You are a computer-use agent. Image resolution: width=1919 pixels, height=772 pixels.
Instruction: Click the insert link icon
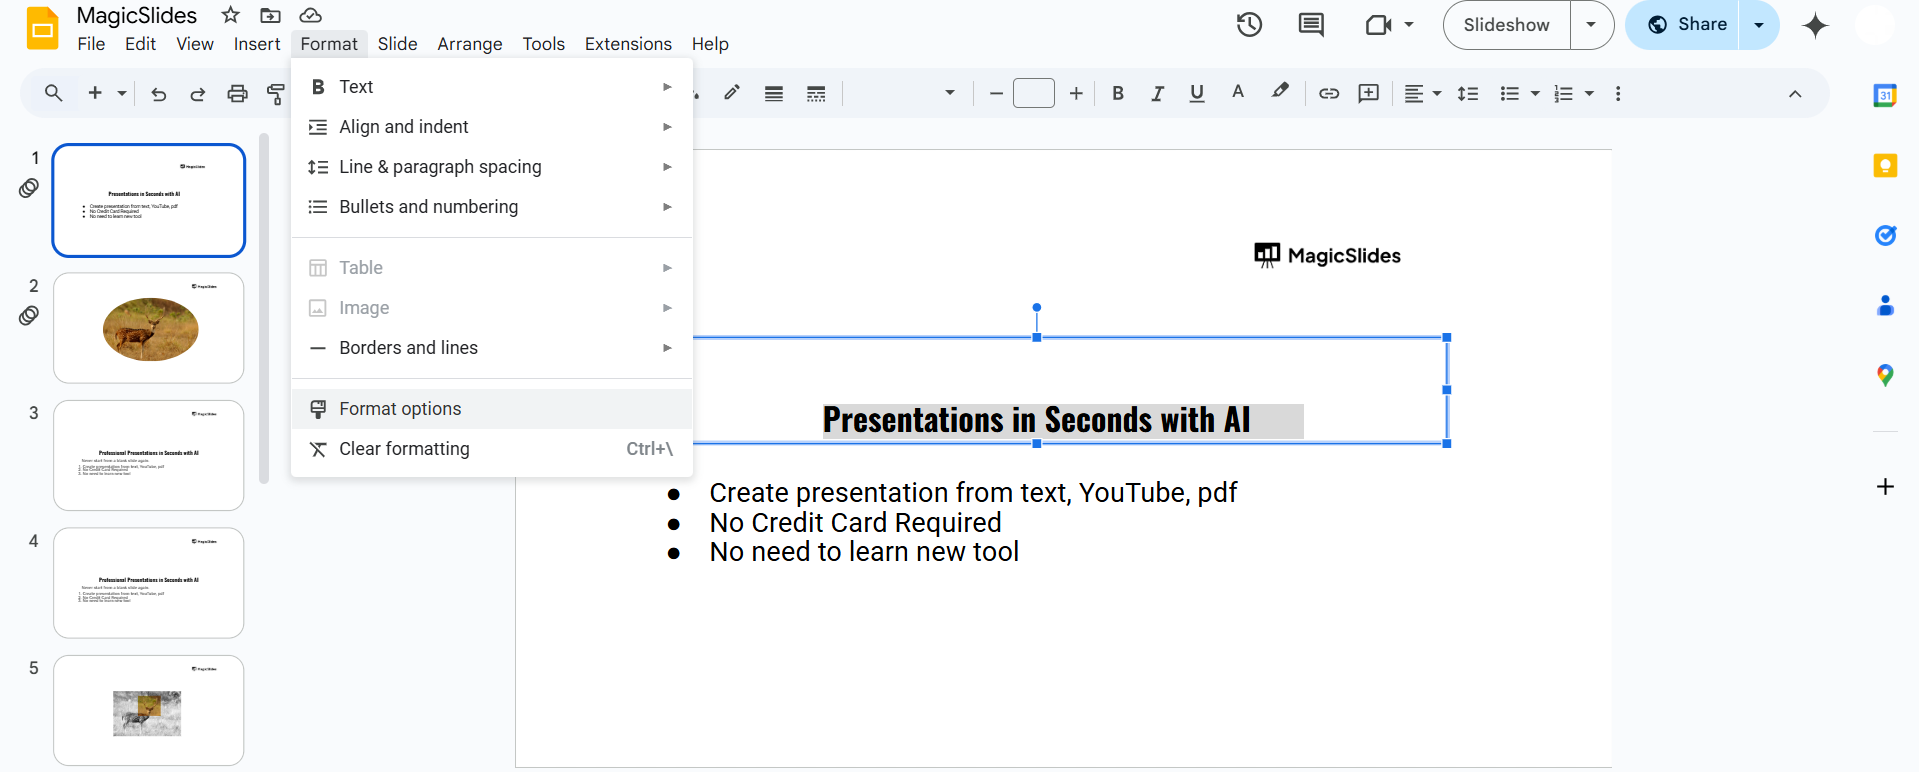(x=1329, y=93)
